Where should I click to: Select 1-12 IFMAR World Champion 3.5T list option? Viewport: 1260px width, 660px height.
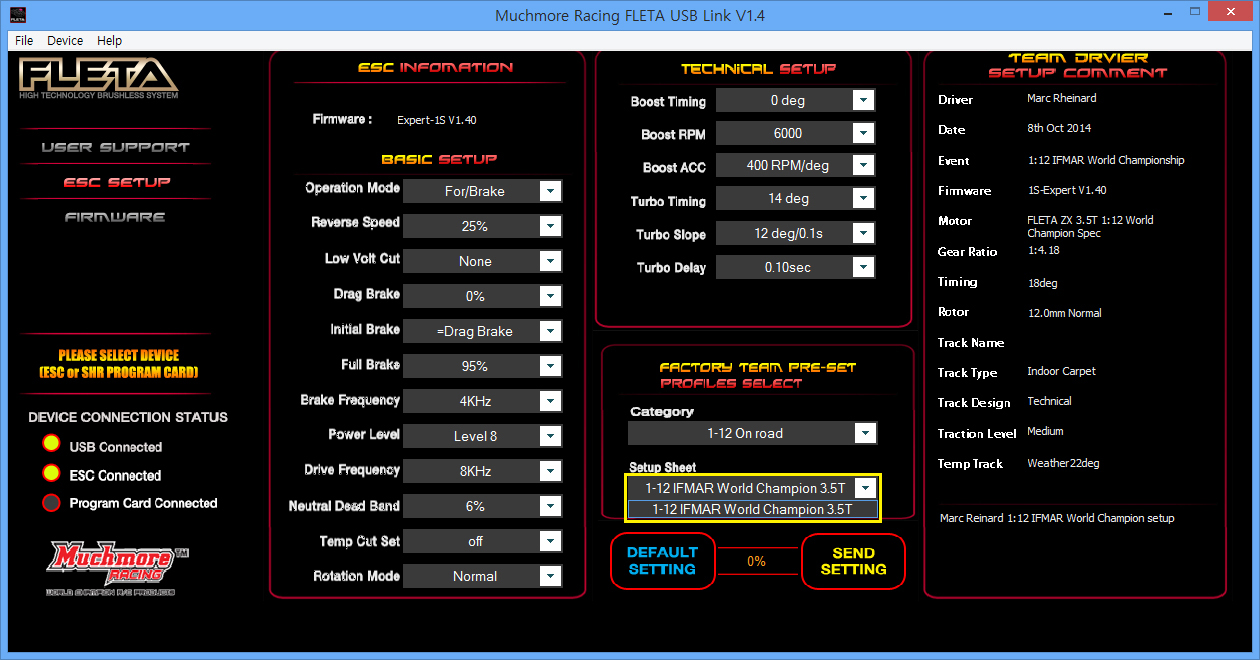[x=752, y=509]
